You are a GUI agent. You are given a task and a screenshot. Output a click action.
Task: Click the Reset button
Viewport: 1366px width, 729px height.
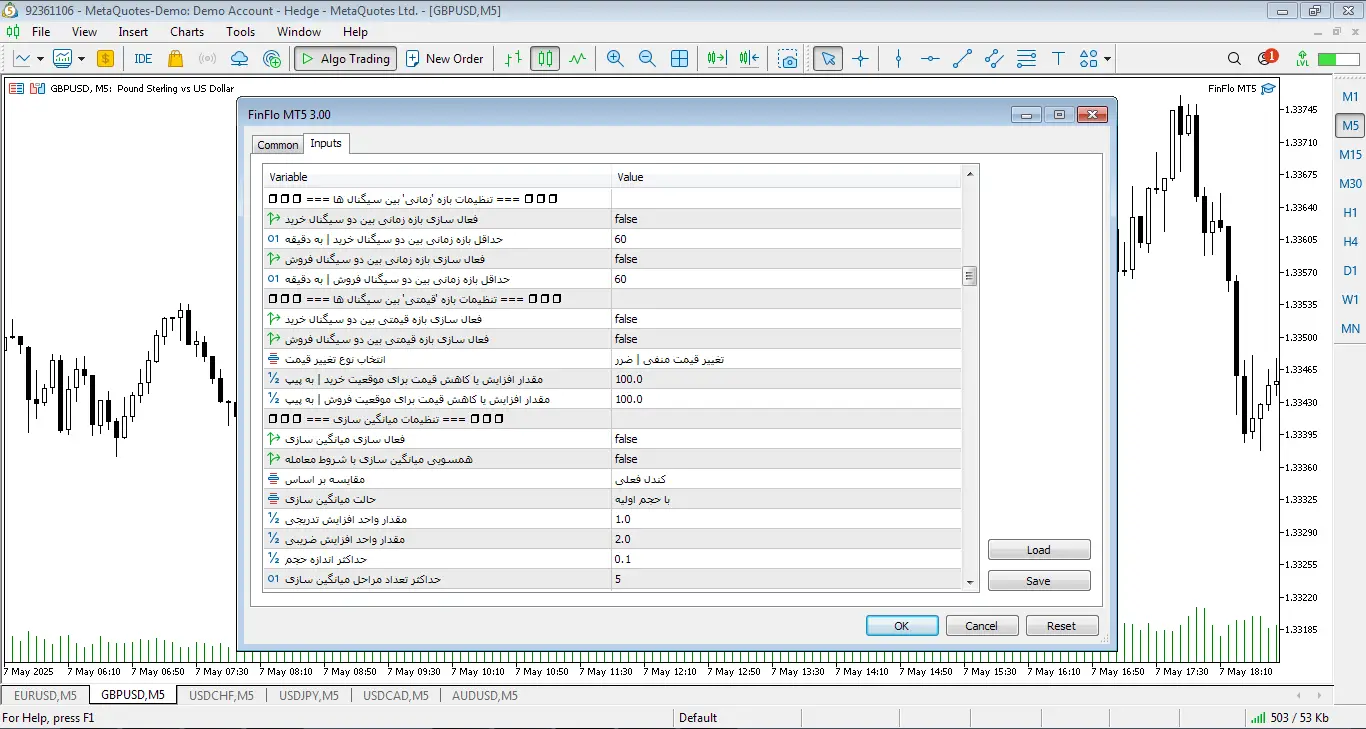1062,626
